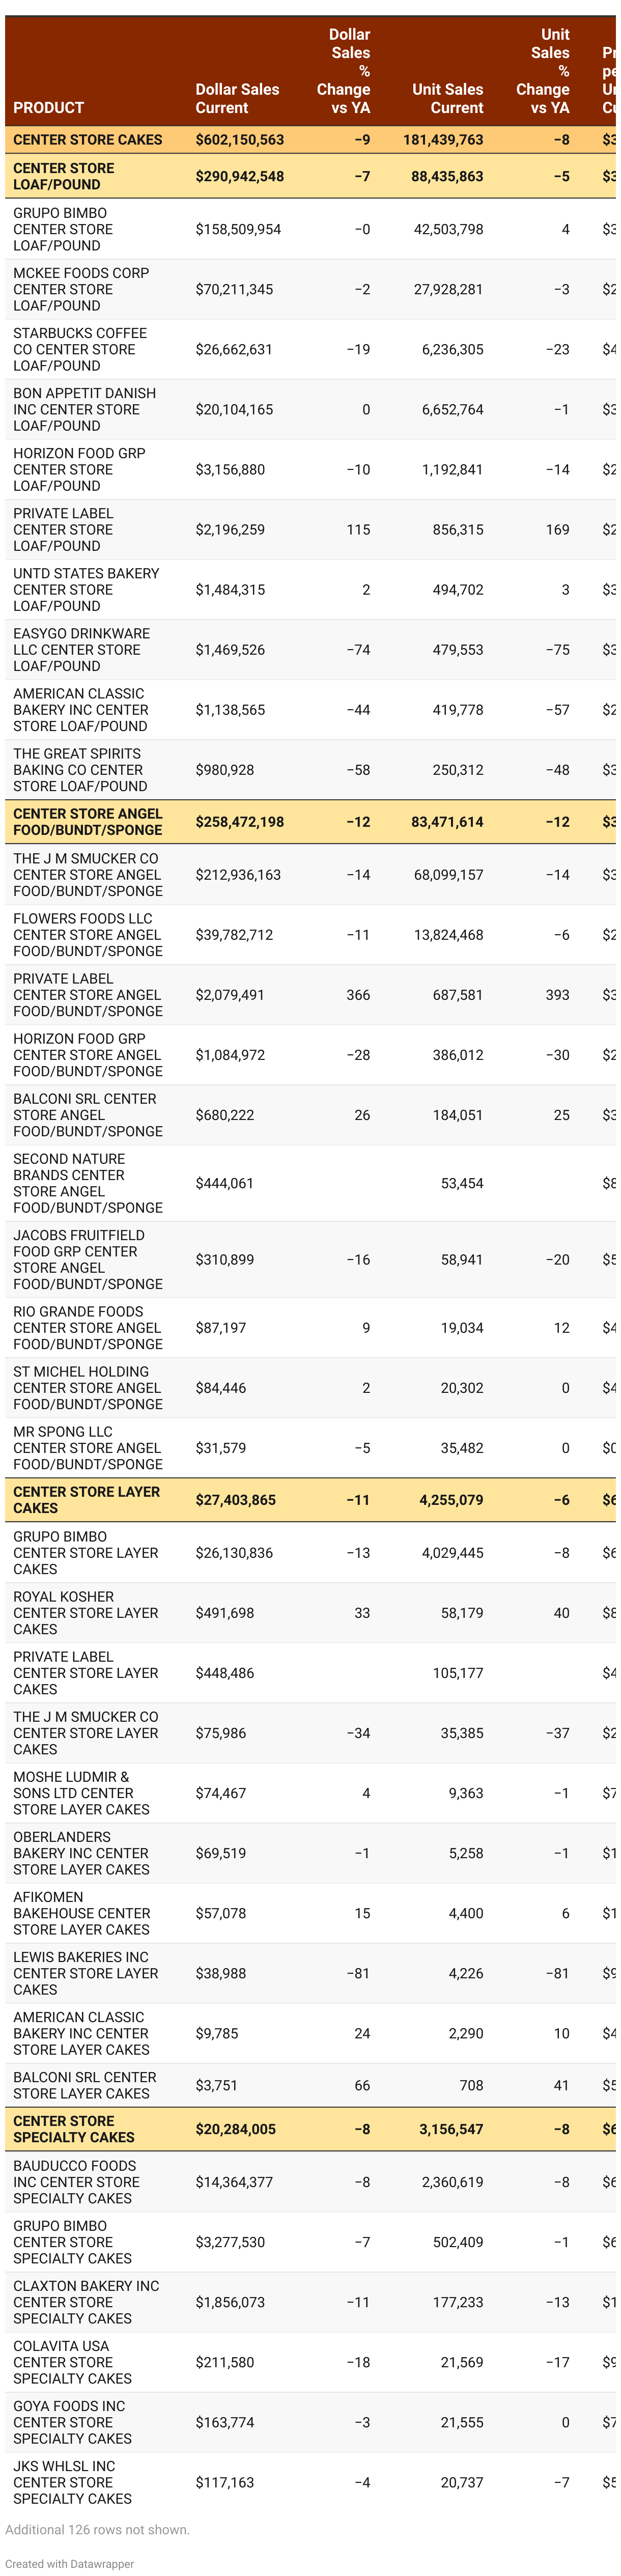The height and width of the screenshot is (2576, 621).
Task: Click Unit Sales % Change vs YA header
Action: (x=544, y=71)
